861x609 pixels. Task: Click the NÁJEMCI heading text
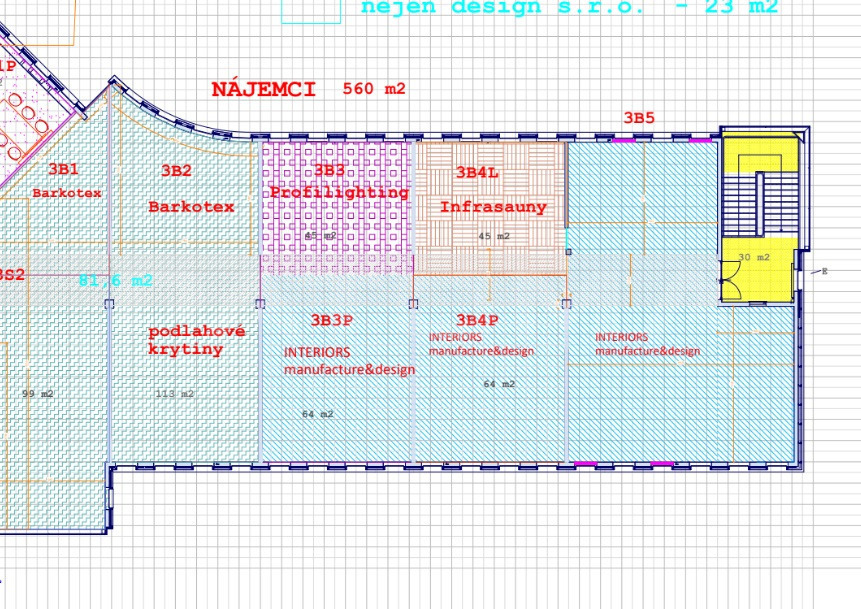(x=264, y=89)
